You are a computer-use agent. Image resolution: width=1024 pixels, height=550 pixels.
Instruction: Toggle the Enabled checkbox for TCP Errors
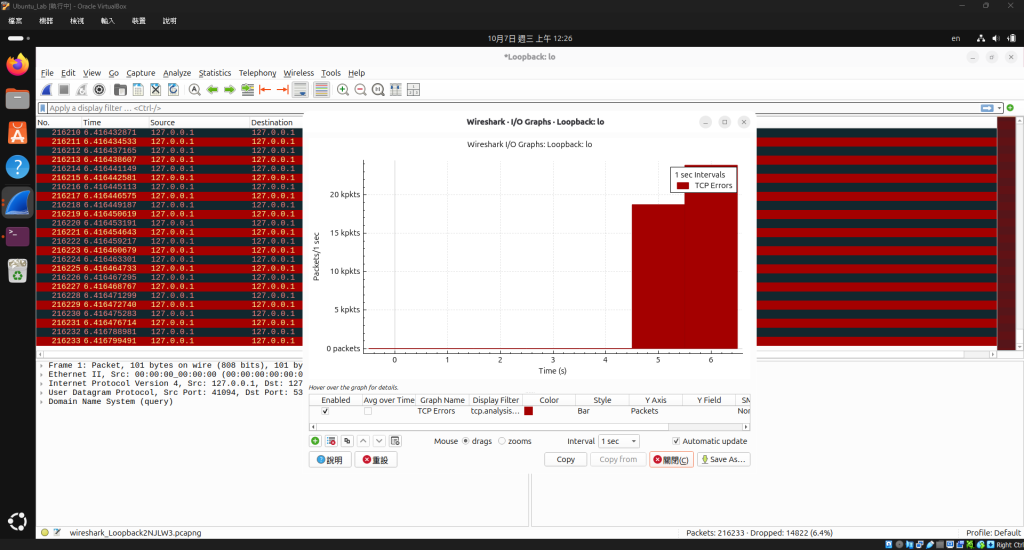tap(325, 412)
